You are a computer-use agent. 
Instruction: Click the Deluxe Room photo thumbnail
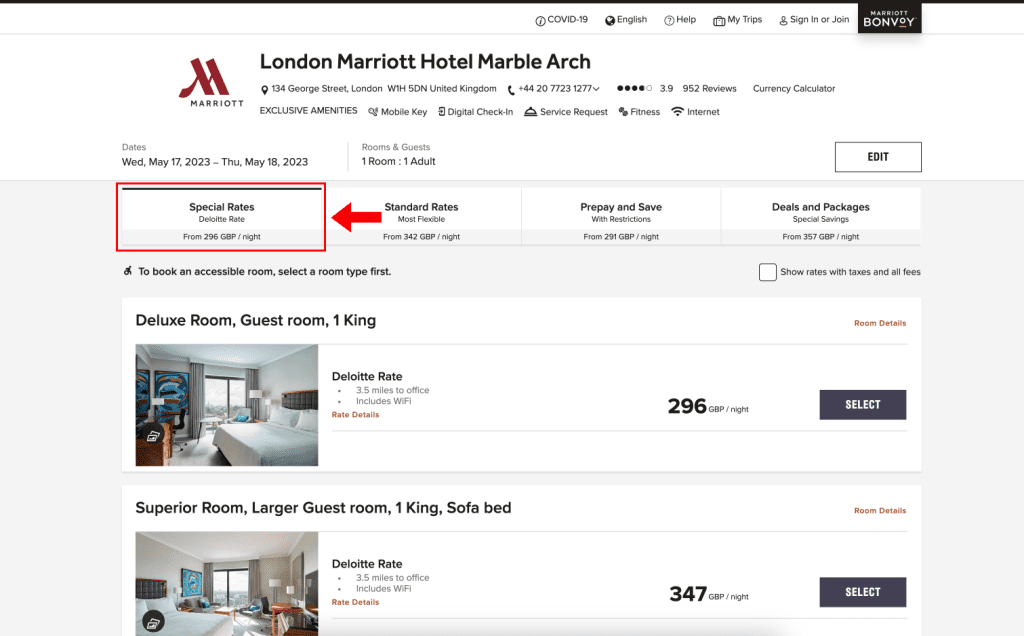(227, 405)
